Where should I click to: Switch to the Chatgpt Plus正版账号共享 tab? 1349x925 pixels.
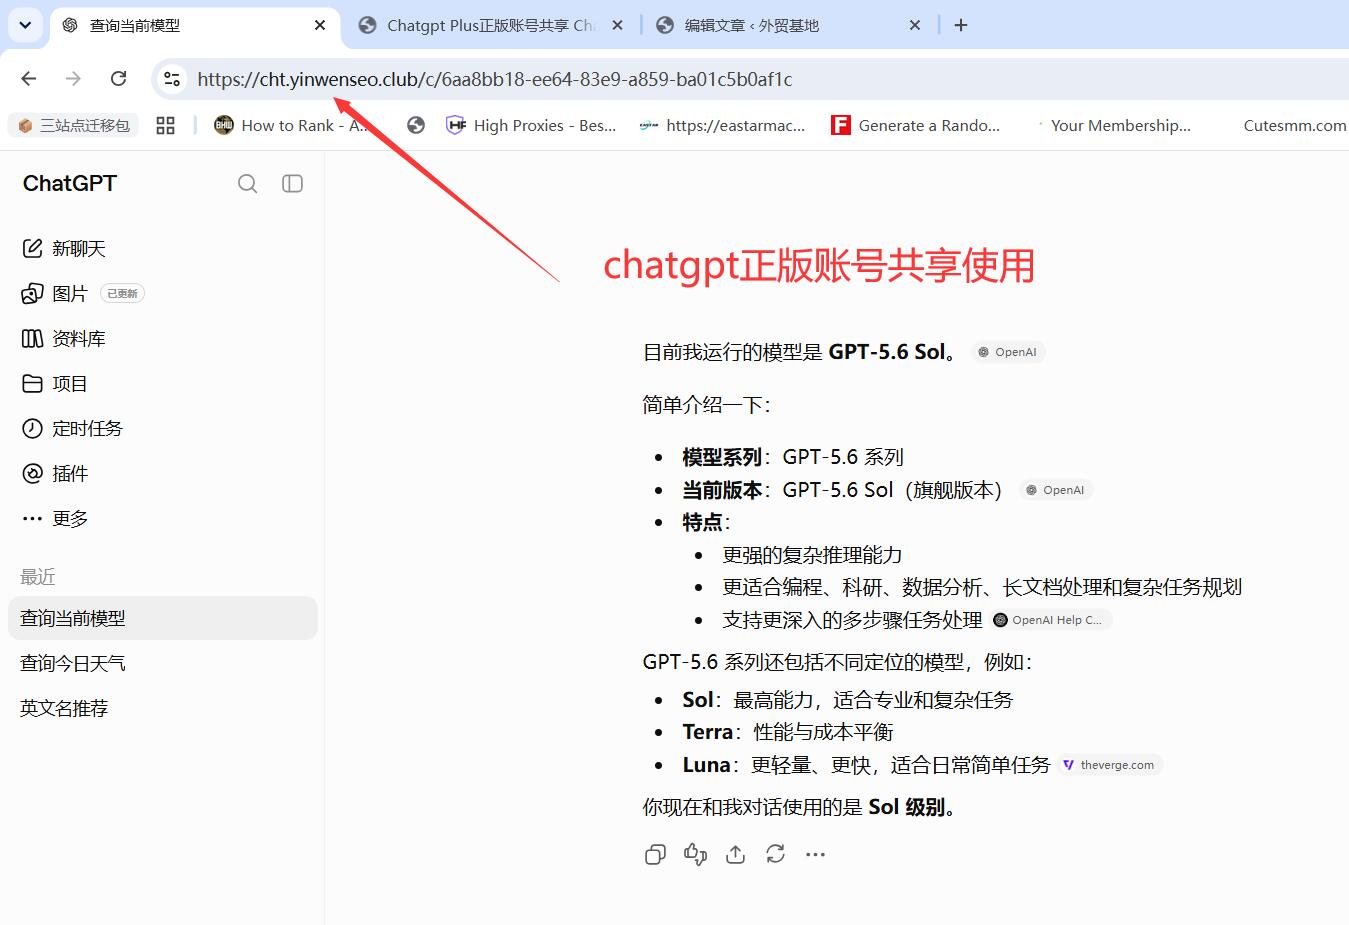point(490,25)
